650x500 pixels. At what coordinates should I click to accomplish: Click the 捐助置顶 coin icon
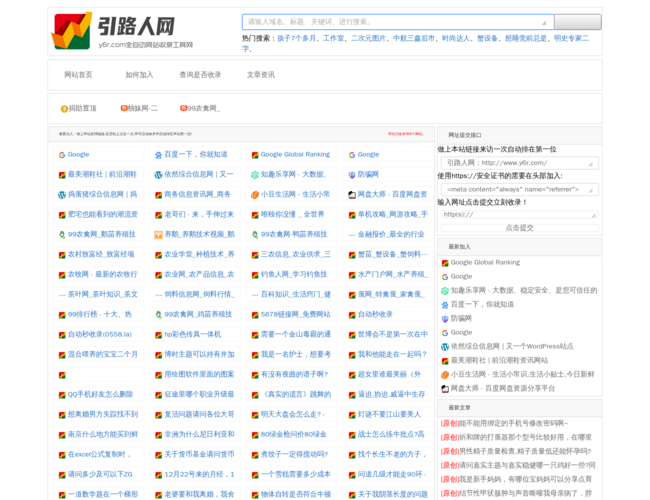tap(64, 109)
